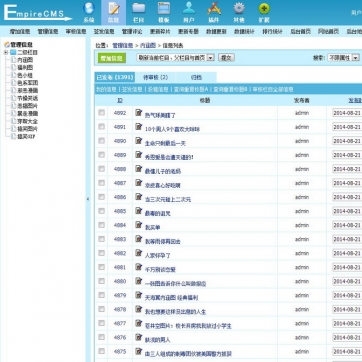The width and height of the screenshot is (362, 362).
Task: Open the 系统 (System) top navigation icon
Action: point(89,12)
